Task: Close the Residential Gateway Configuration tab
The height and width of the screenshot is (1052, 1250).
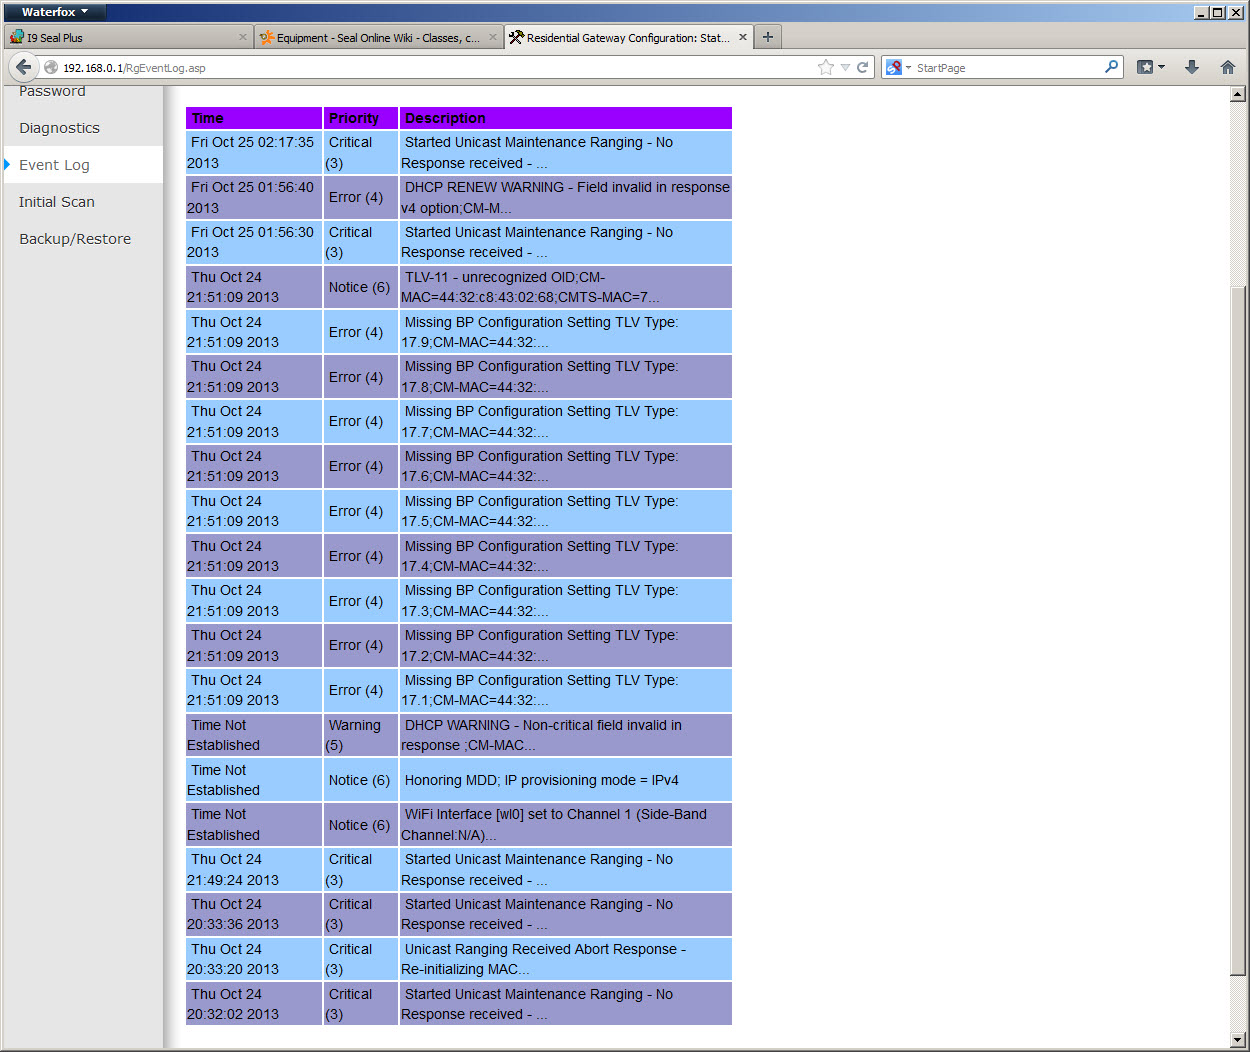Action: click(743, 37)
